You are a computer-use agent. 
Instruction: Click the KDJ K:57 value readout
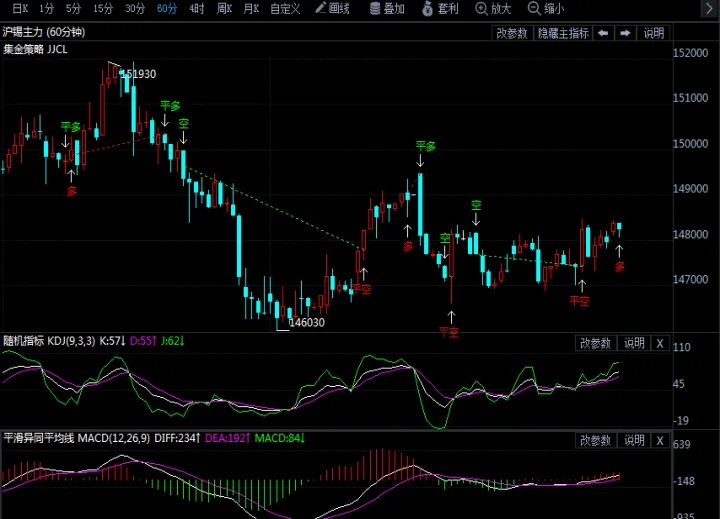point(113,341)
